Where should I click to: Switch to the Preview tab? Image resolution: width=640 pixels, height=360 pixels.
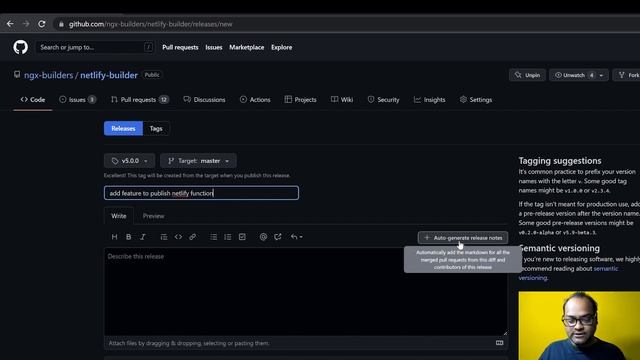[153, 216]
